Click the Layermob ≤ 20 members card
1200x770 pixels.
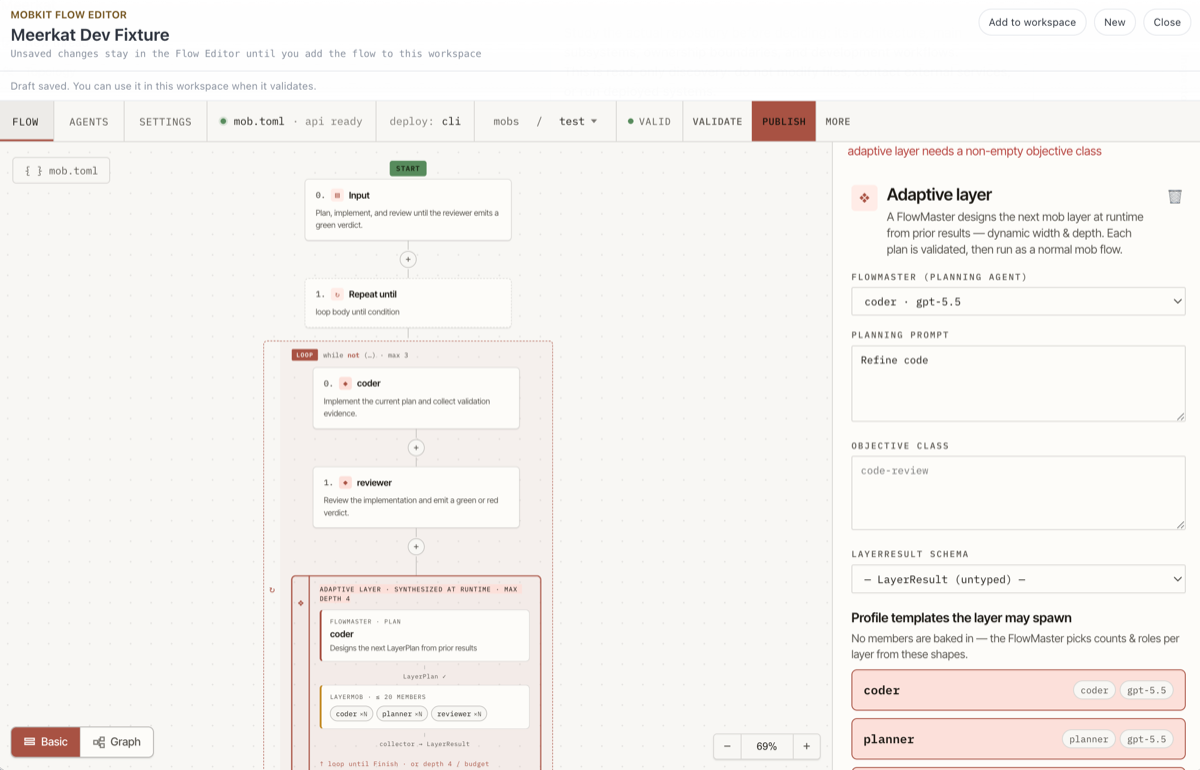point(424,707)
